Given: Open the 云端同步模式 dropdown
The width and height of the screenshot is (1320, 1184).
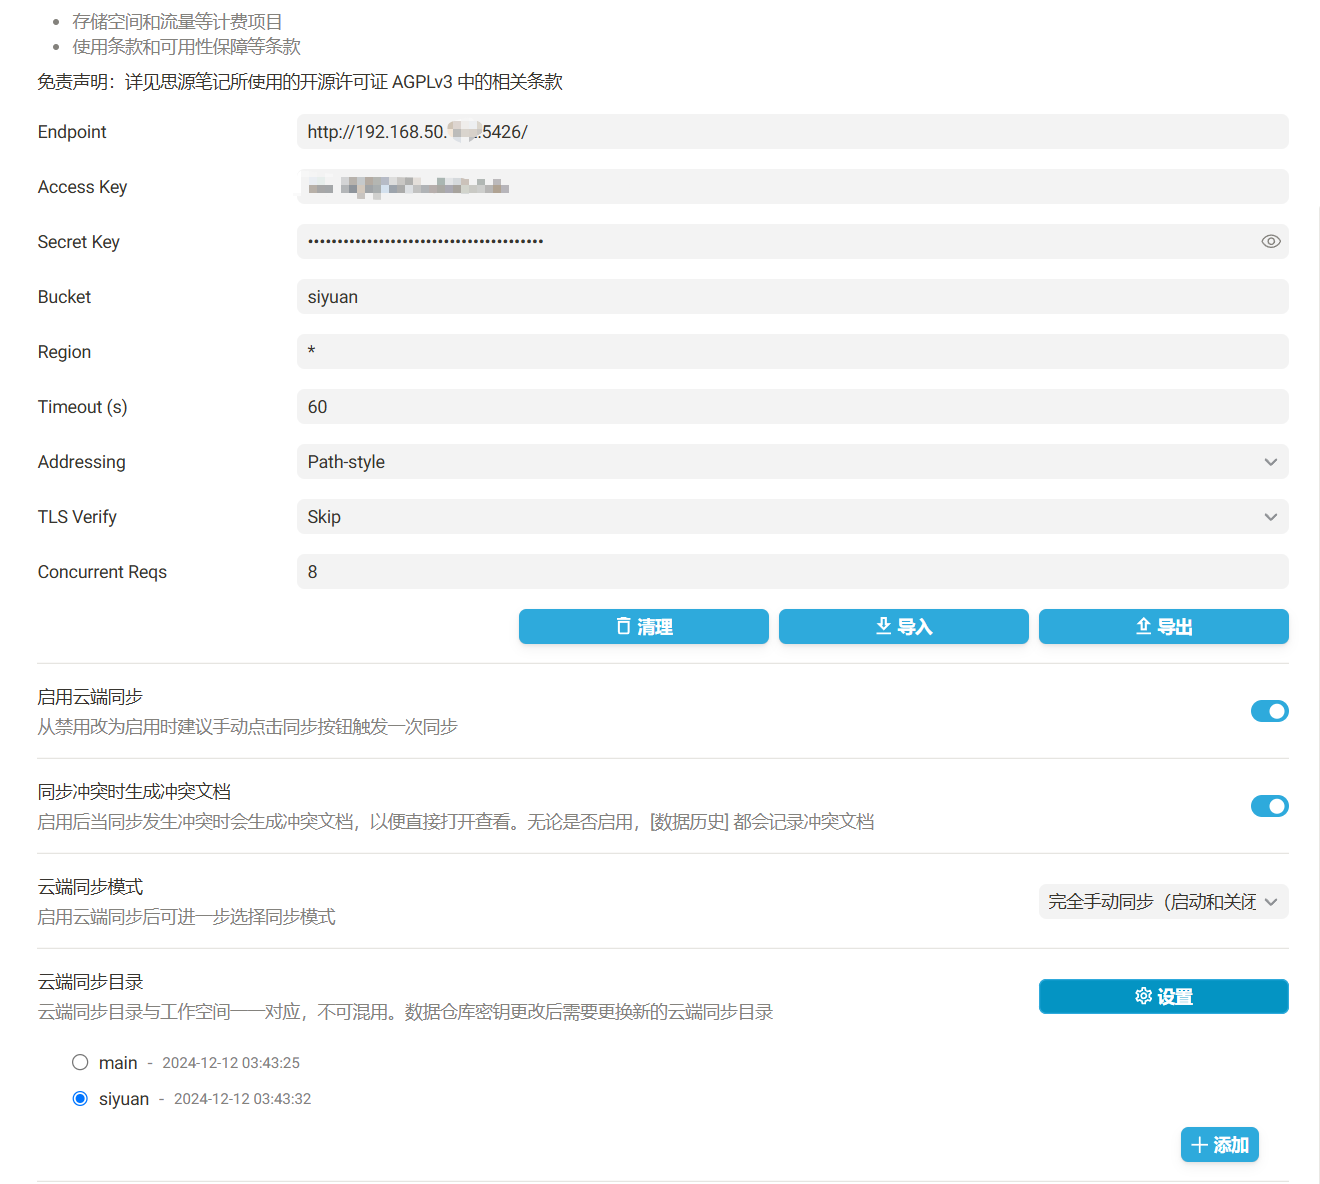Looking at the screenshot, I should (1164, 902).
